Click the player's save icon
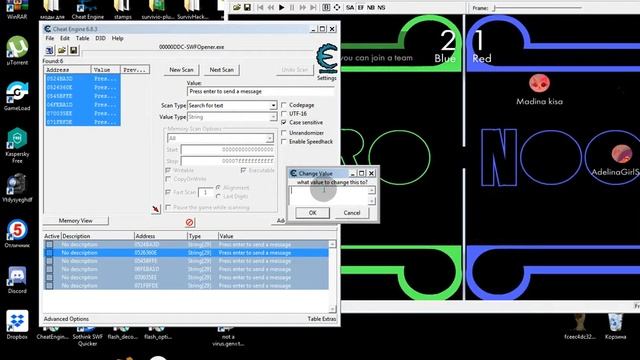Screen dimensions: 640x360 247,8
